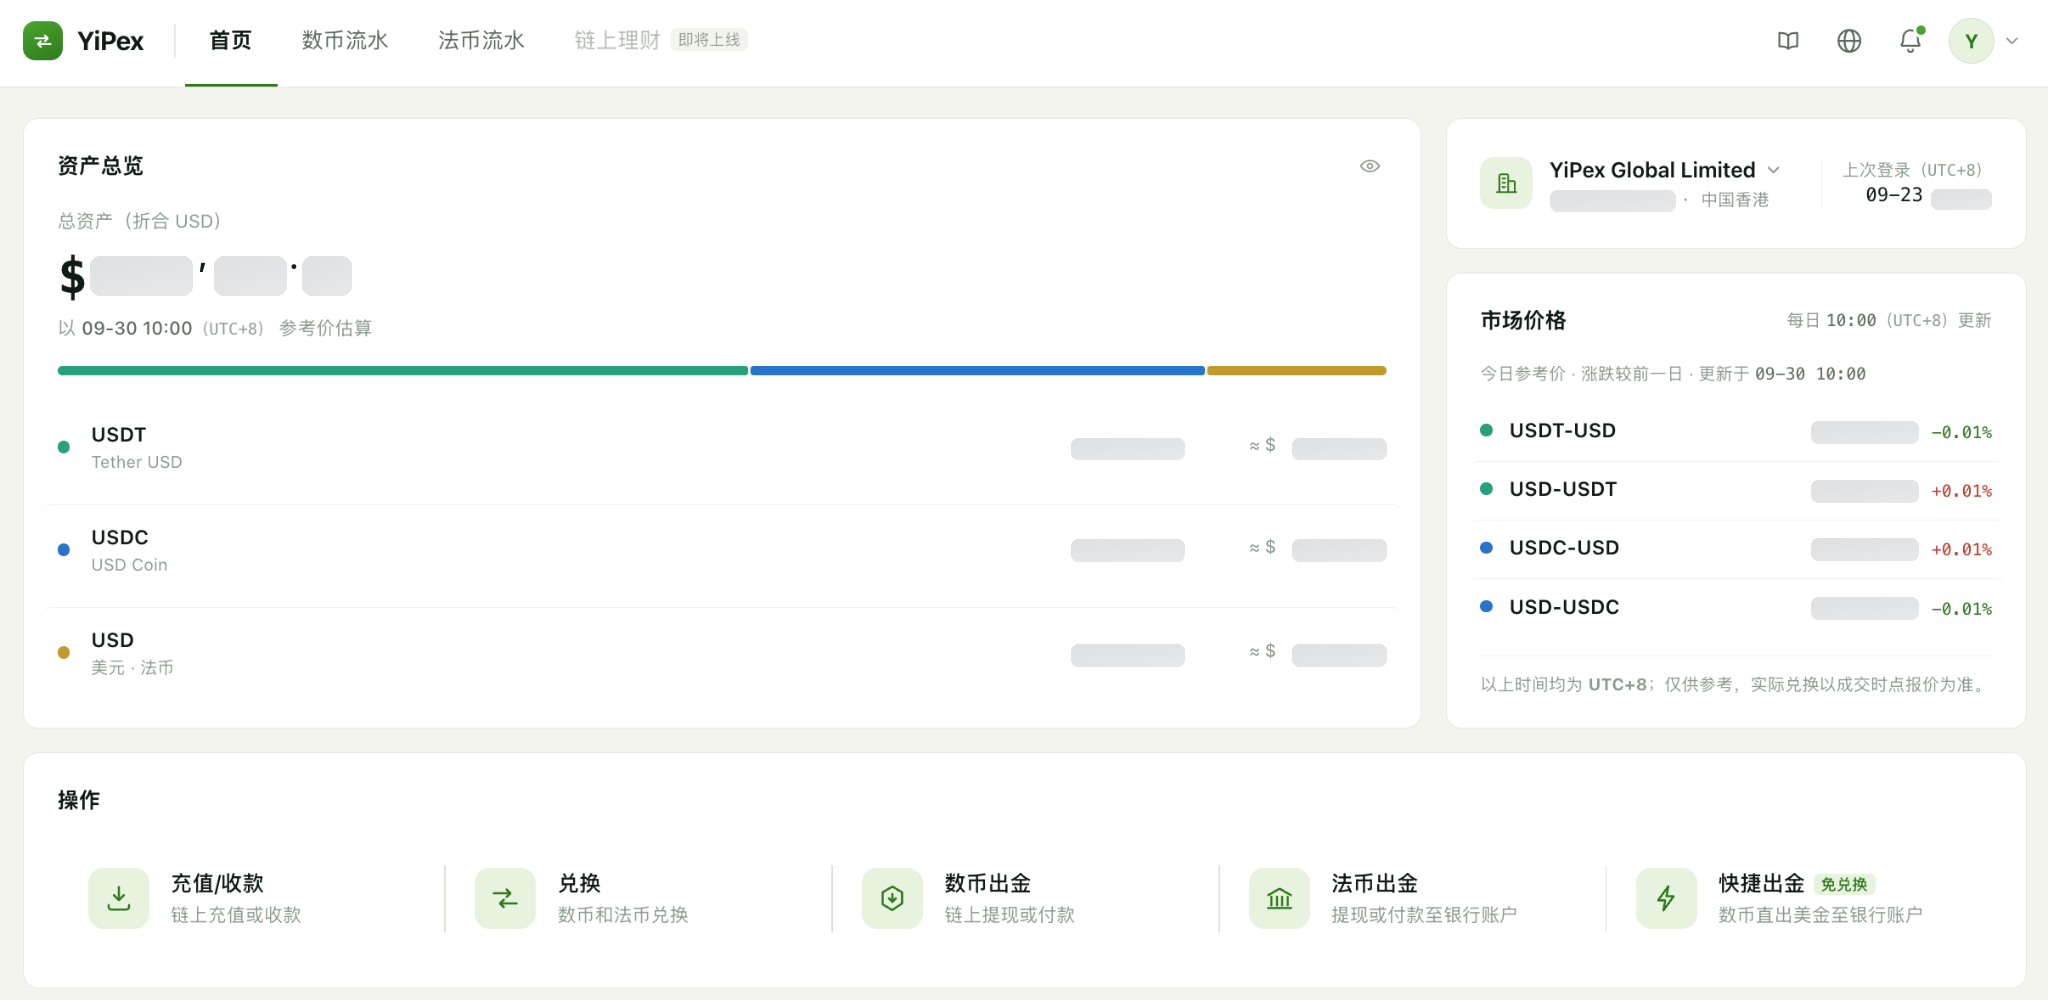
Task: Click the Y user avatar
Action: 1971,41
